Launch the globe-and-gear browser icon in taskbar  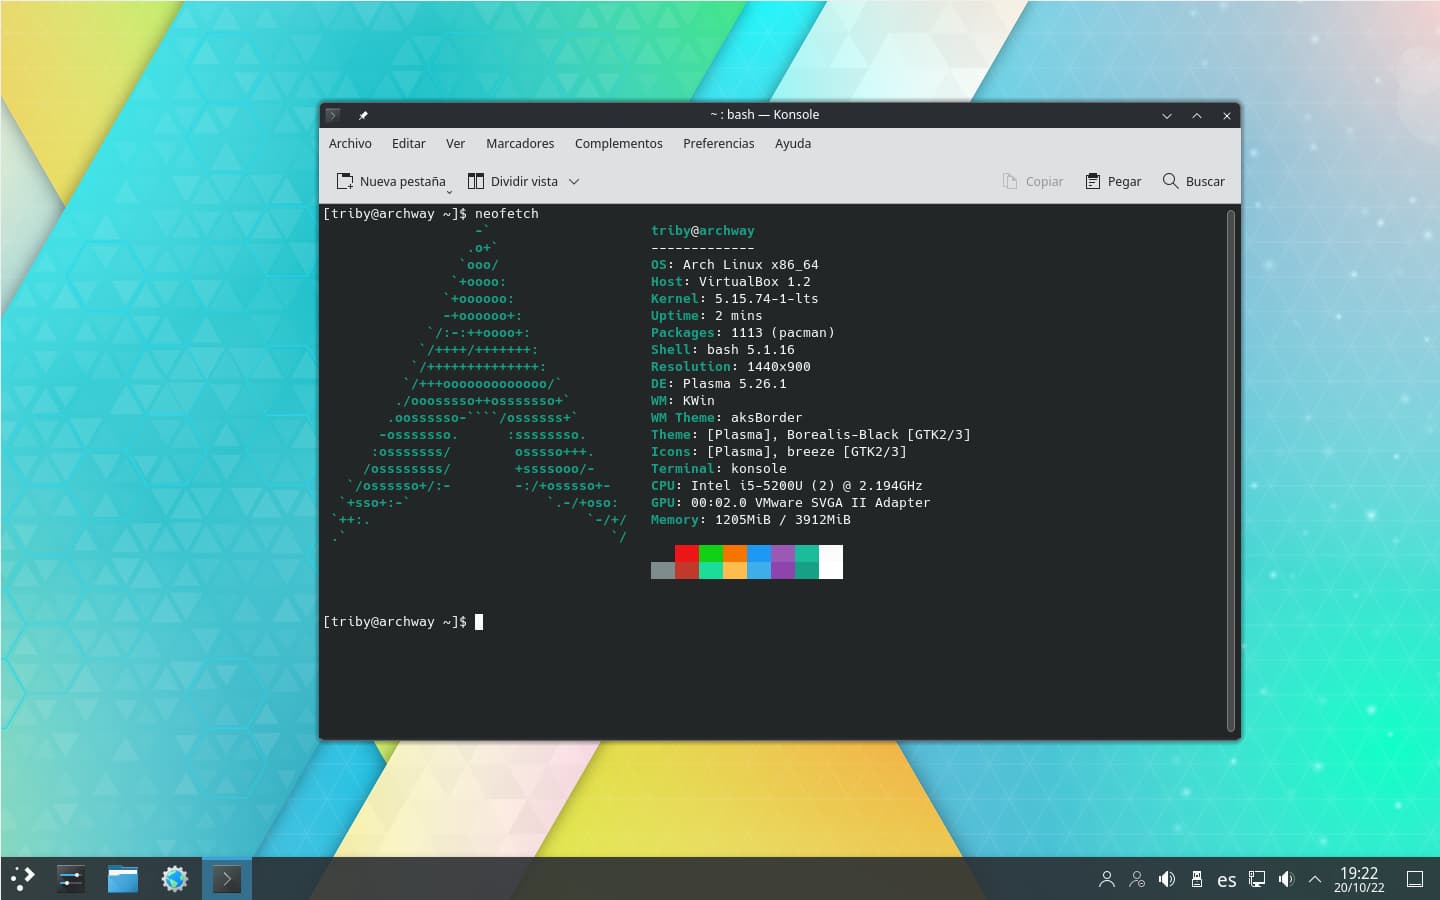(174, 879)
